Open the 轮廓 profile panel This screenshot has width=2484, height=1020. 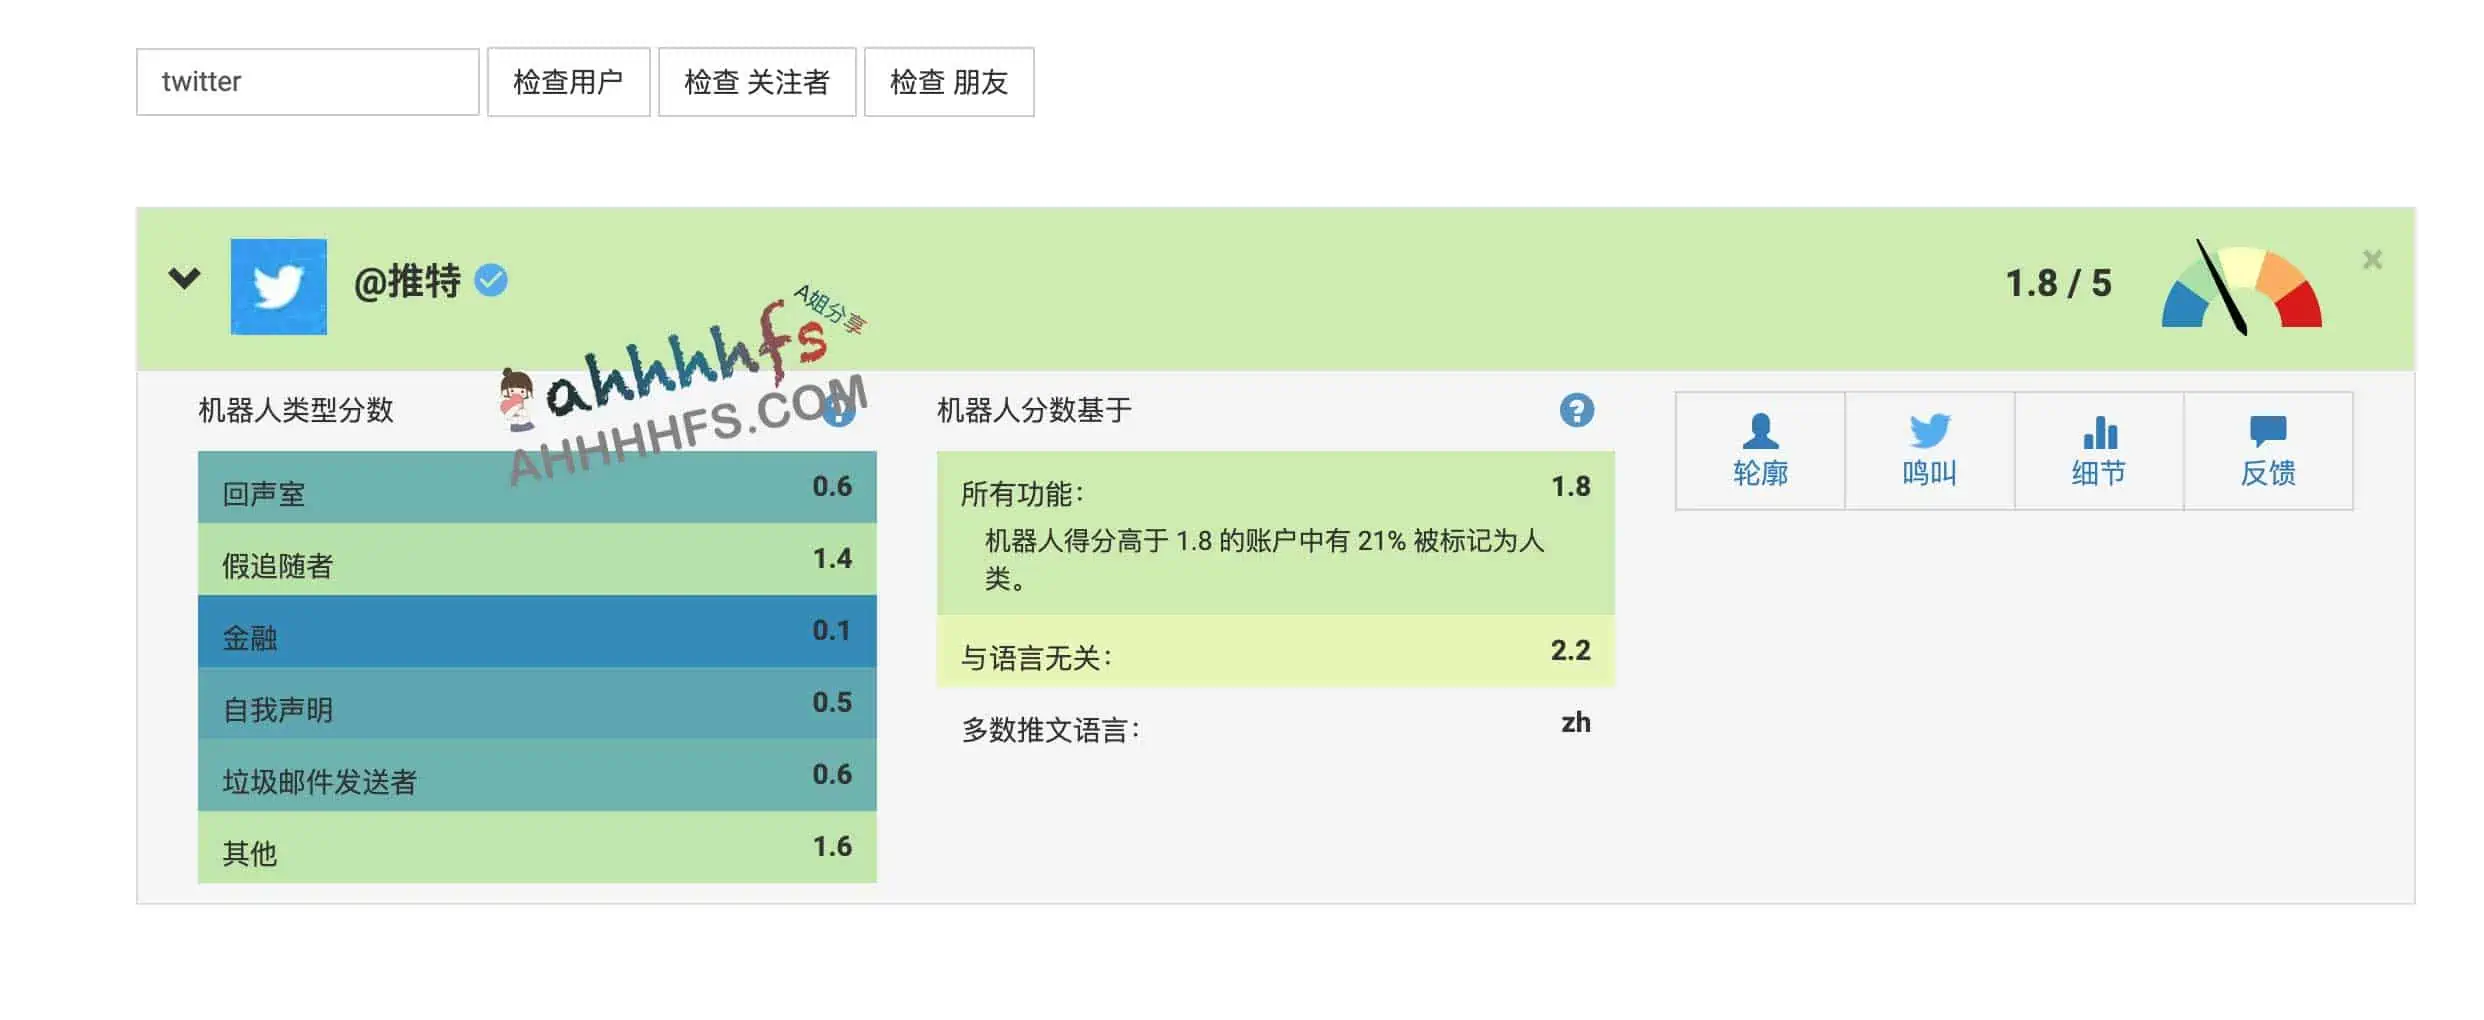(x=1758, y=450)
